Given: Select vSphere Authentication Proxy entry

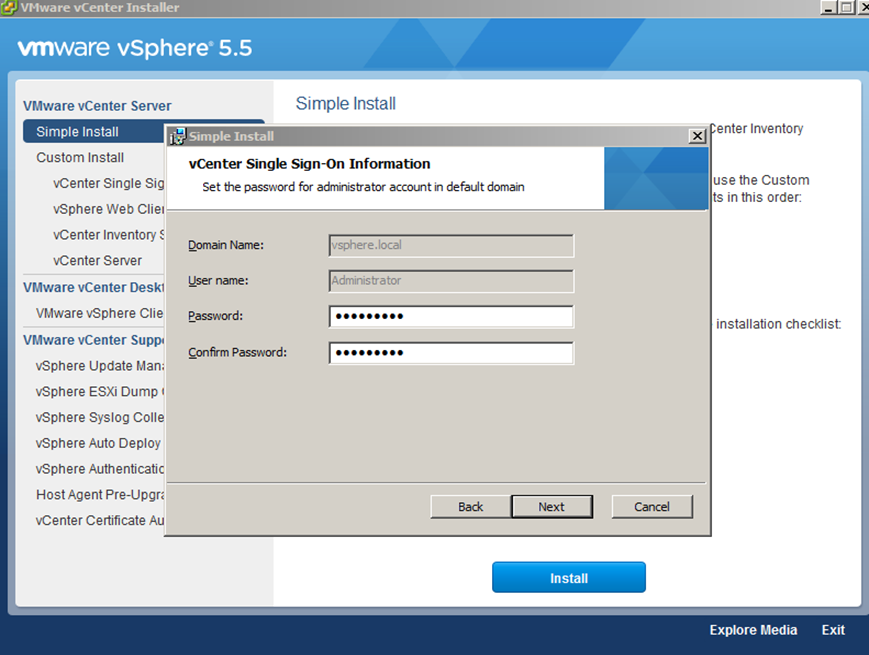Looking at the screenshot, I should click(x=100, y=469).
